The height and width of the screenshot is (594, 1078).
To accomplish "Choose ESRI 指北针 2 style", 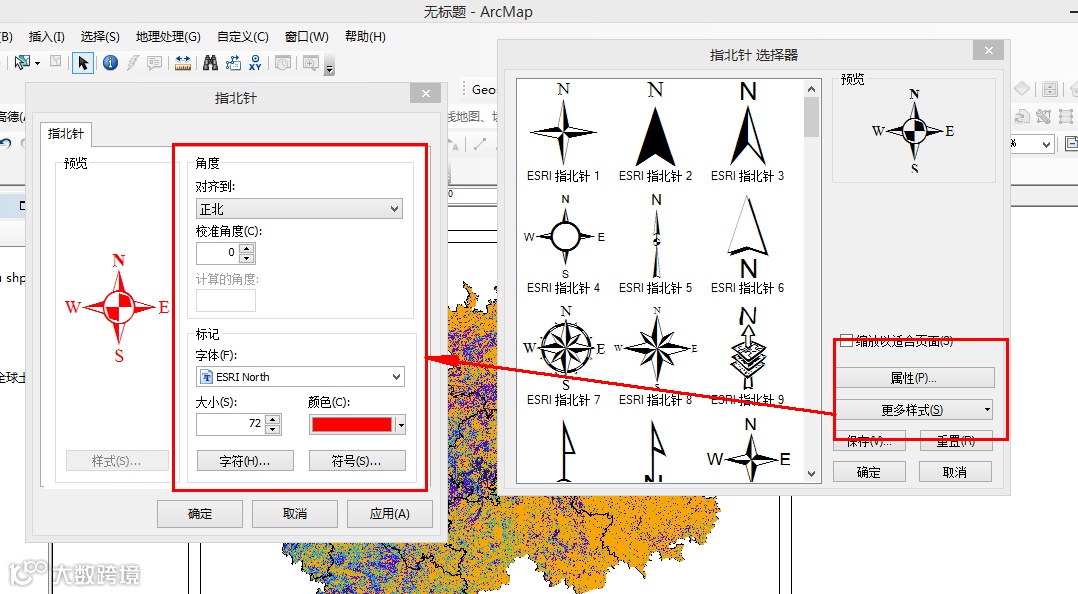I will click(655, 133).
